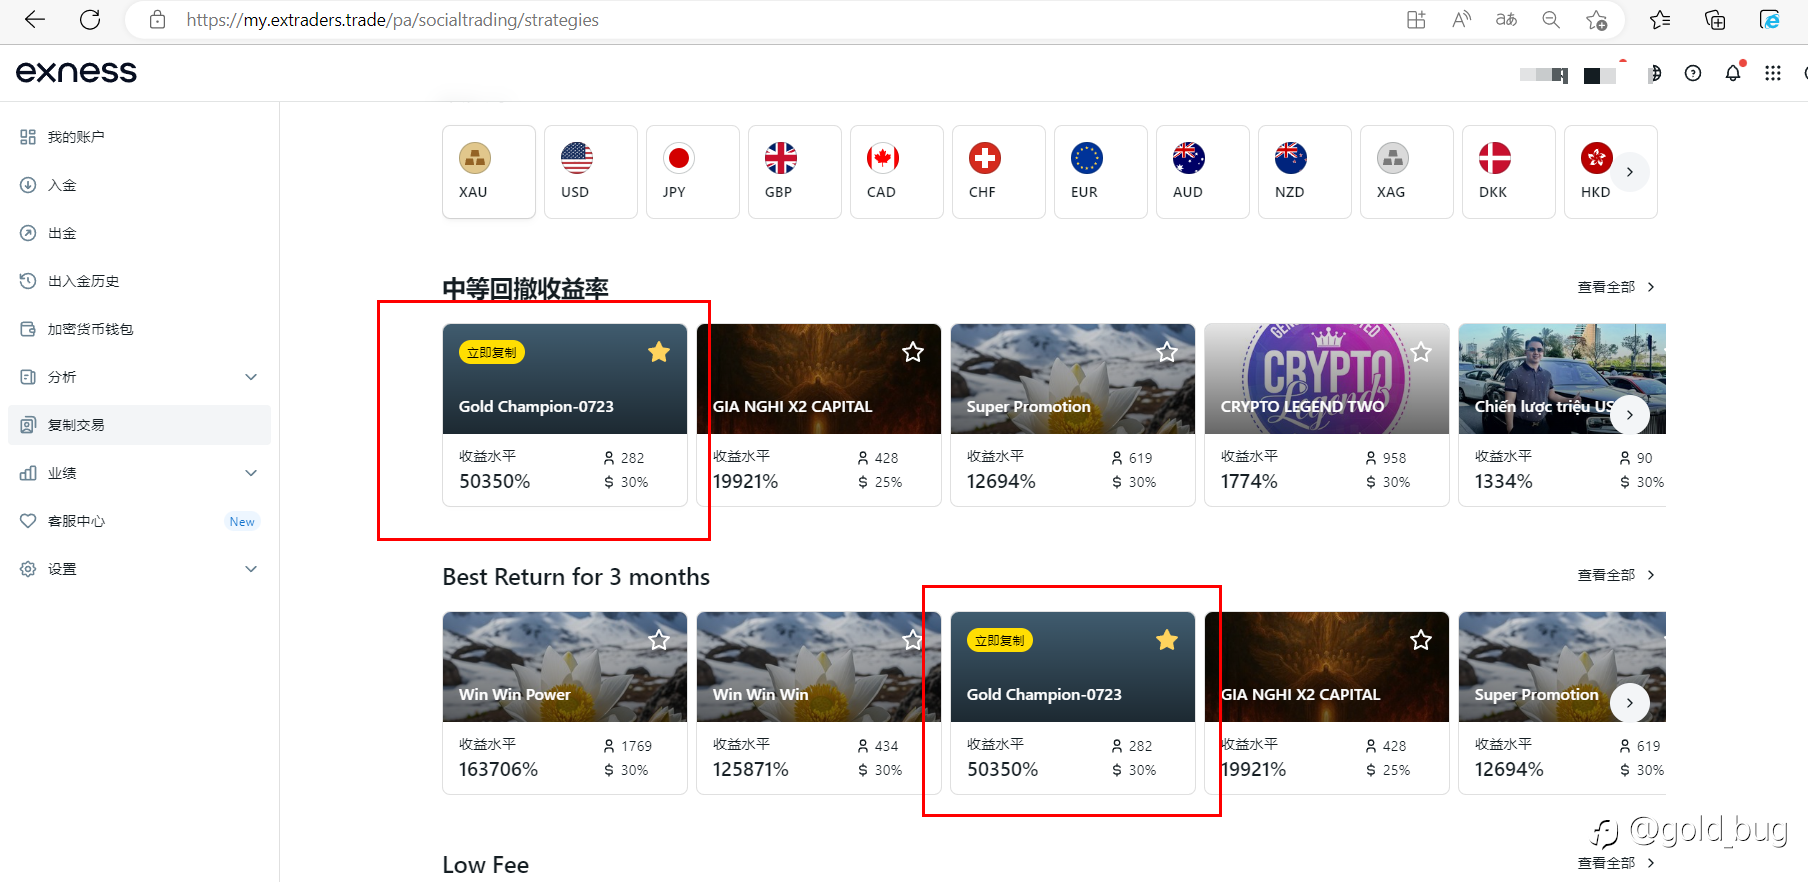Filter strategies by EUR currency
Screen dimensions: 1808x882
[x=1101, y=172]
